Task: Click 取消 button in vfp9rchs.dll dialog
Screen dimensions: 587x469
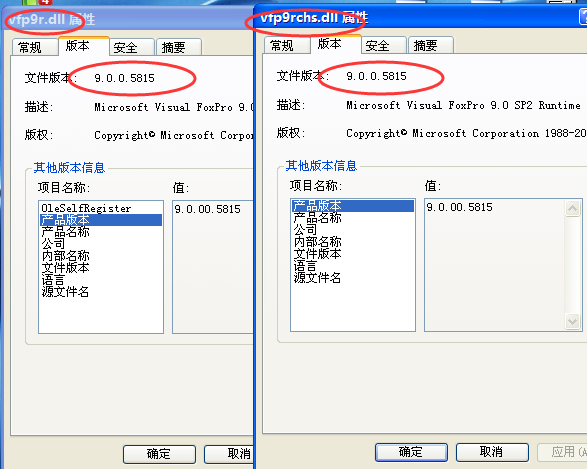Action: (492, 452)
